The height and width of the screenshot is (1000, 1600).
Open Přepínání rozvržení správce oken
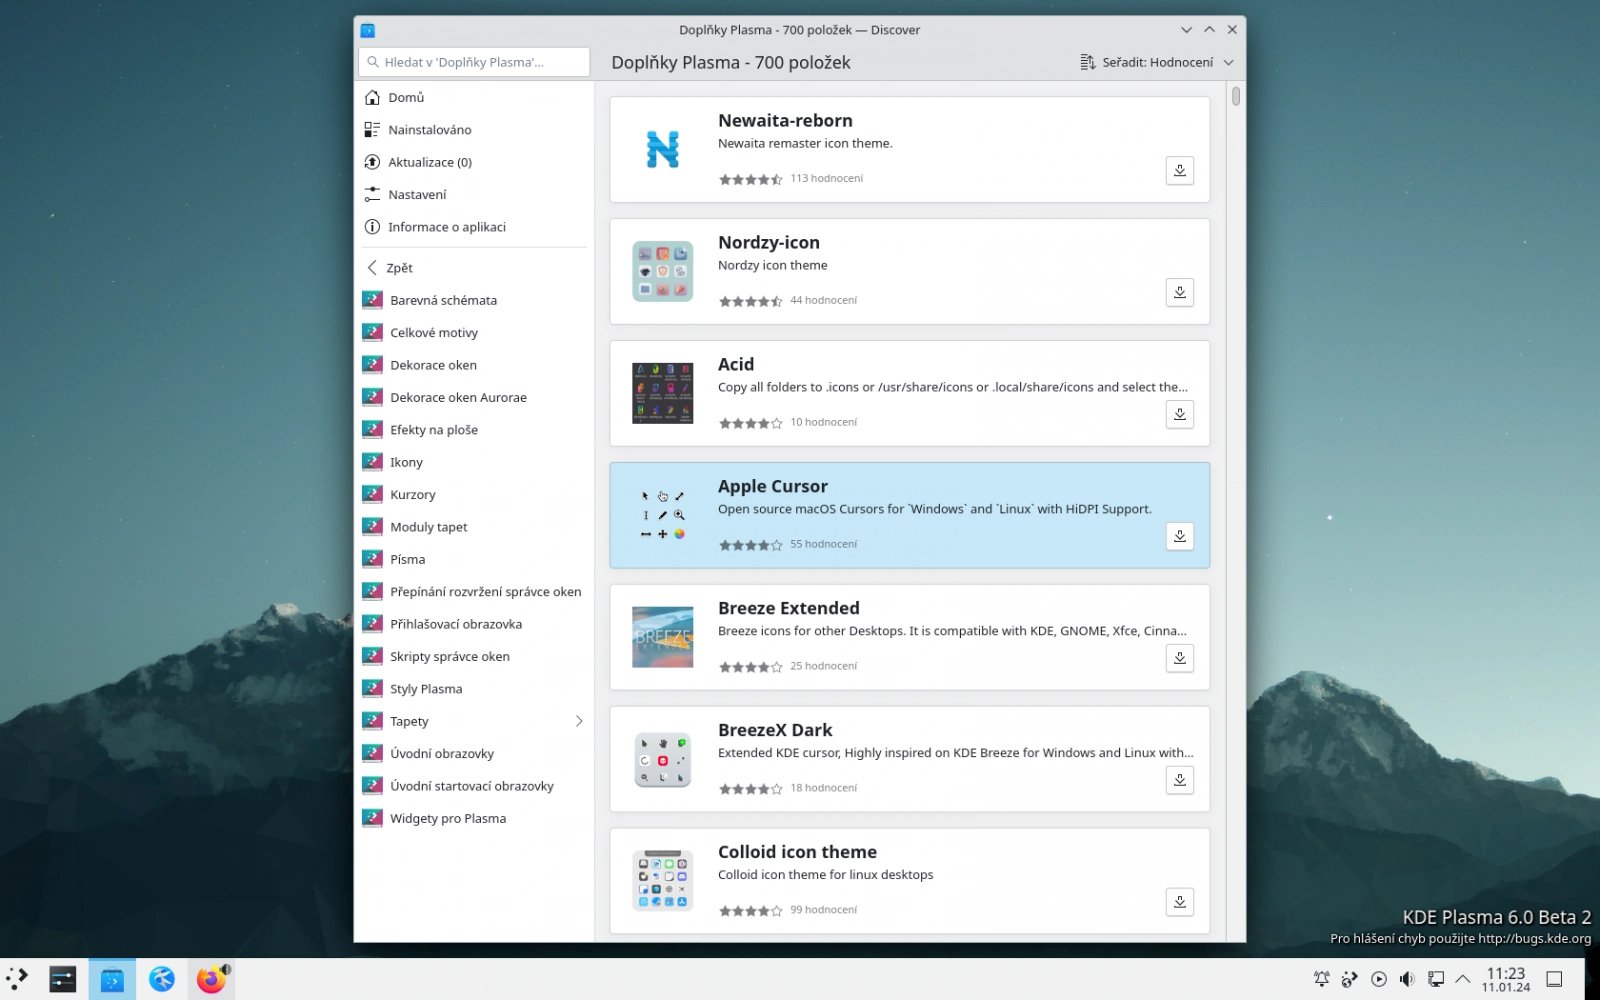click(474, 591)
